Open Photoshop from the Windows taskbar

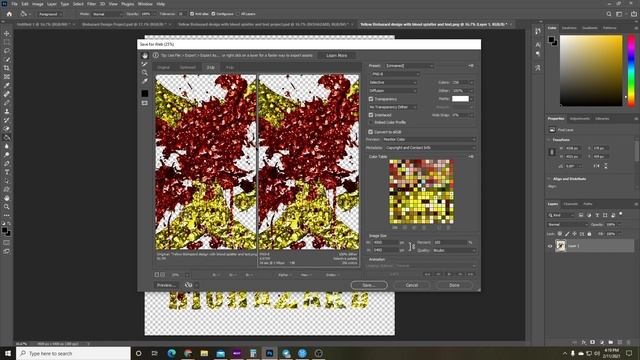point(269,353)
